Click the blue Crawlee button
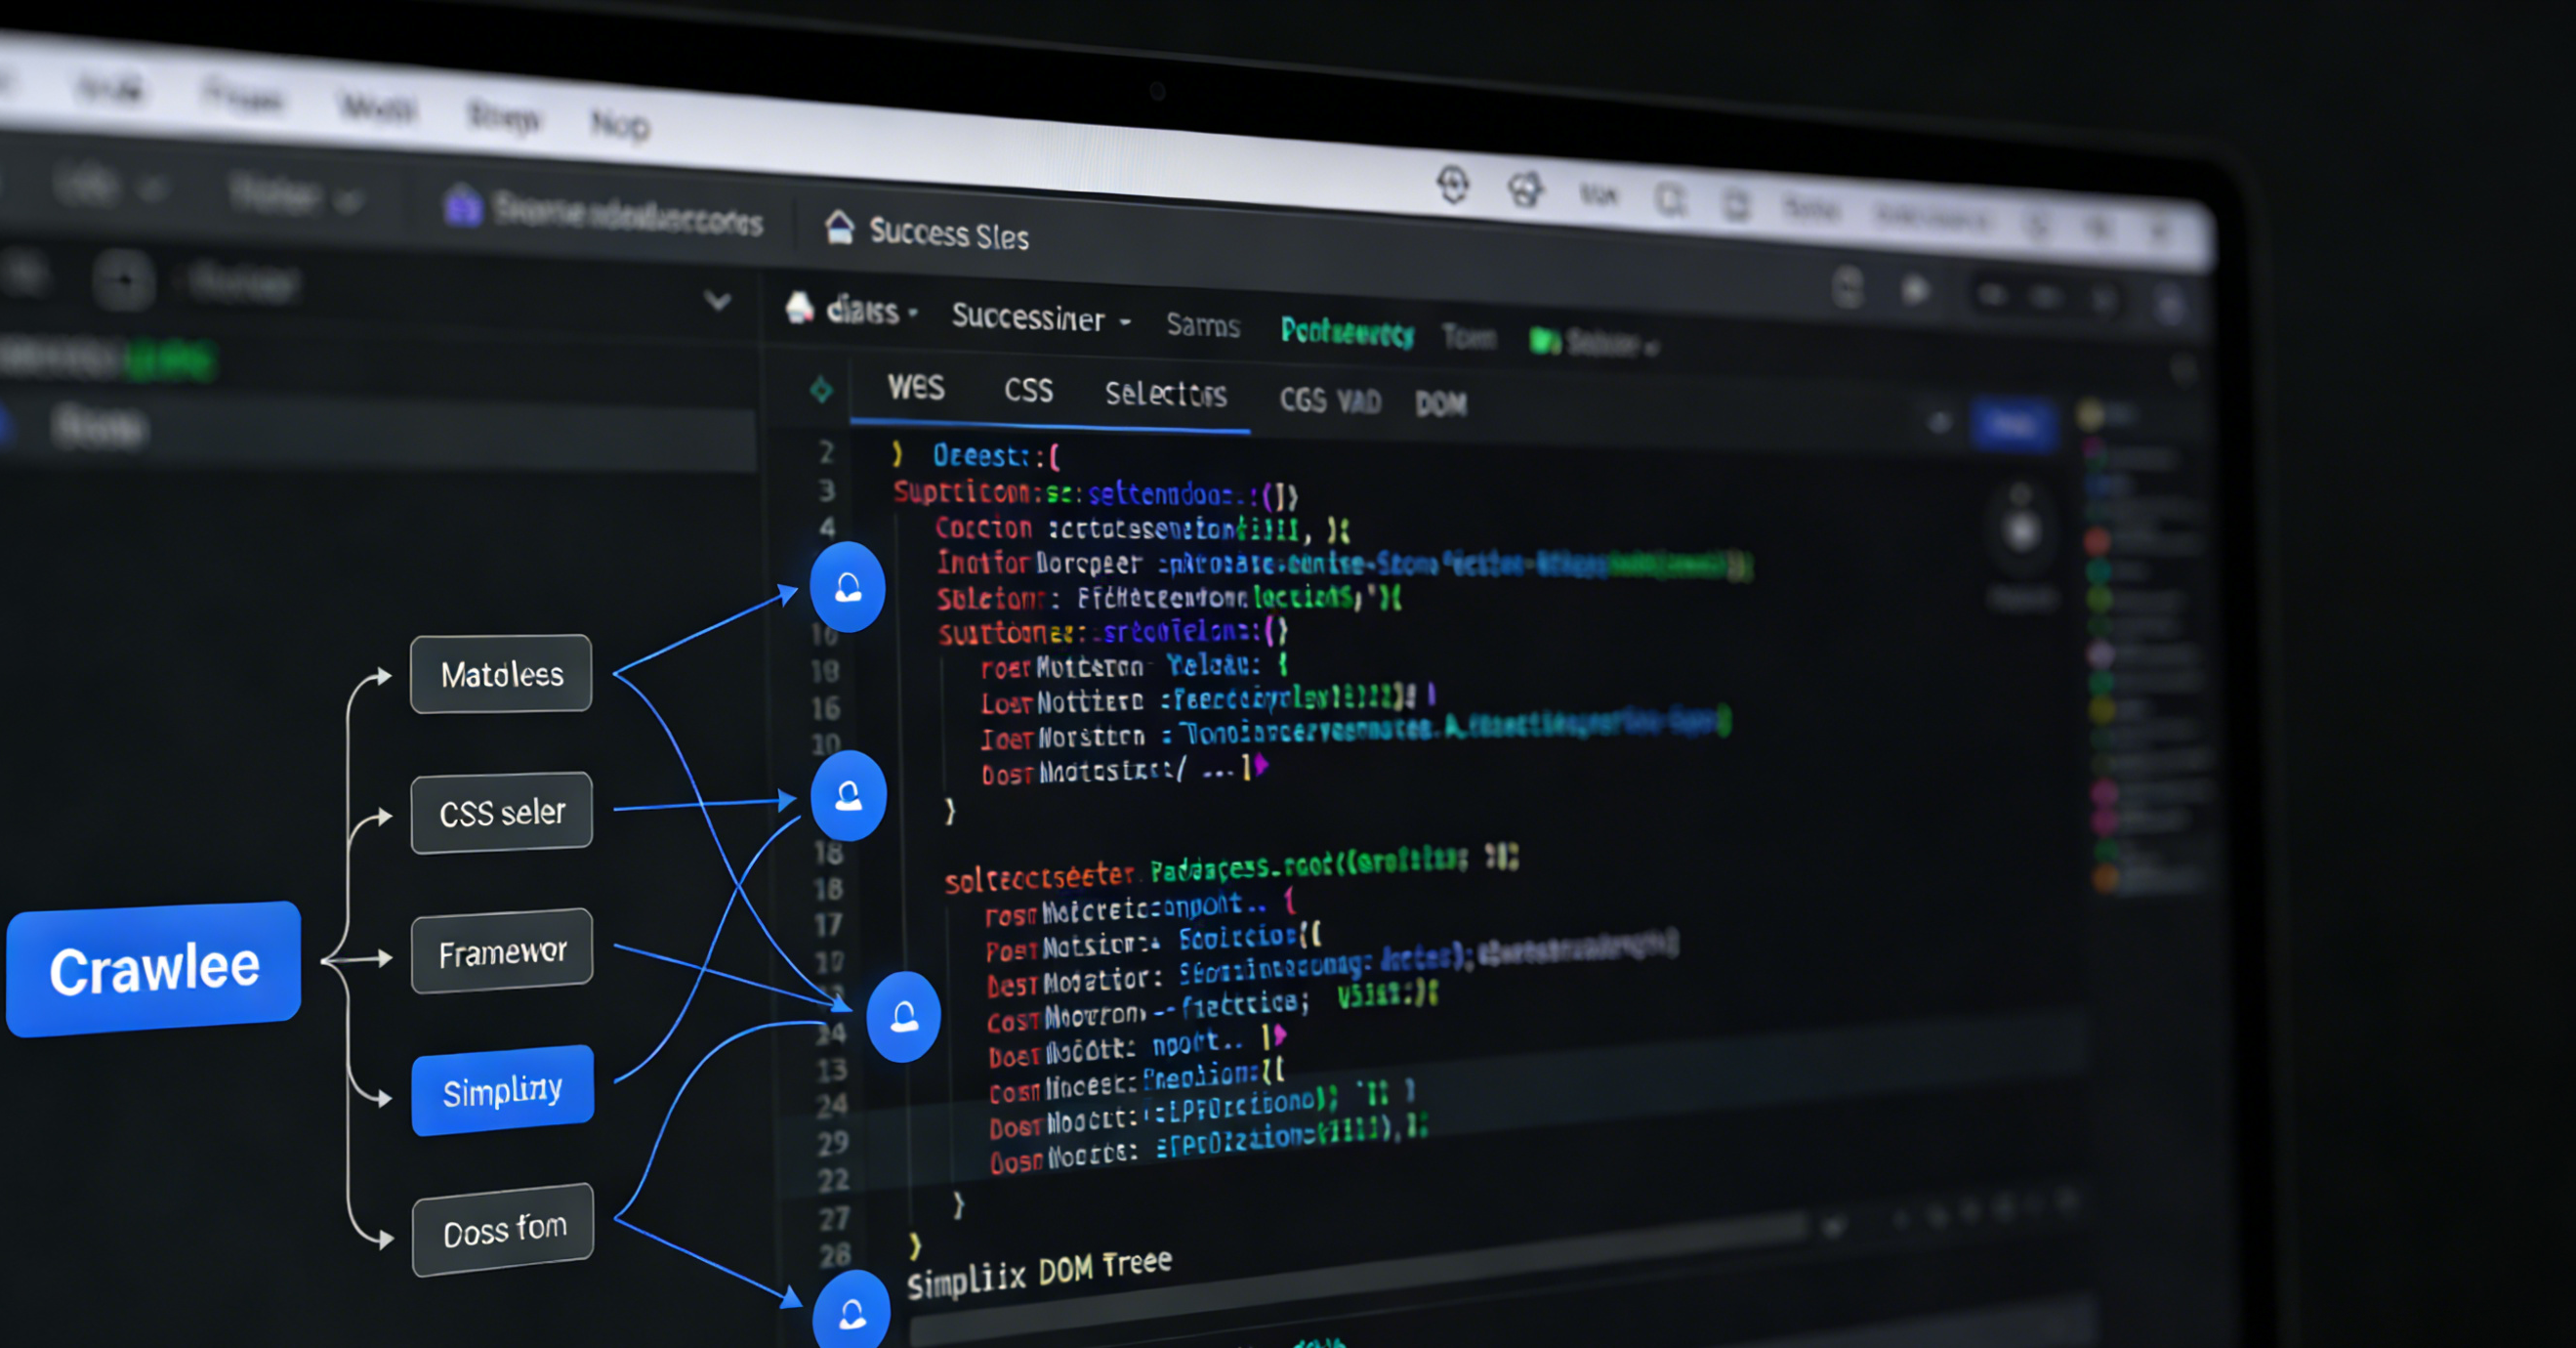 (x=154, y=969)
